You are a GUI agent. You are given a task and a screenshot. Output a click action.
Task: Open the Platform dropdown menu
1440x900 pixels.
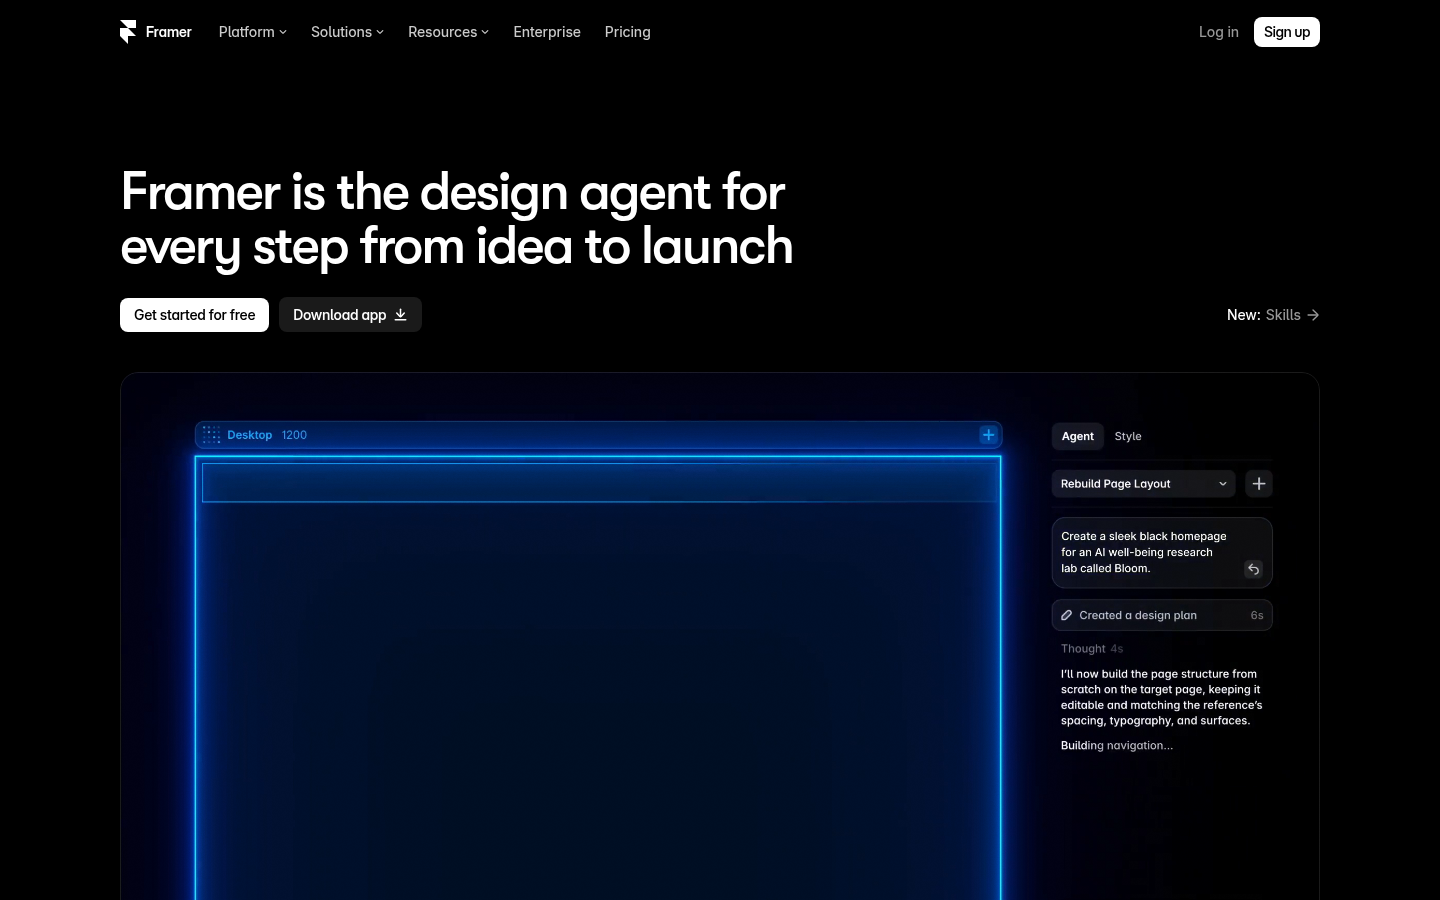[x=253, y=32]
